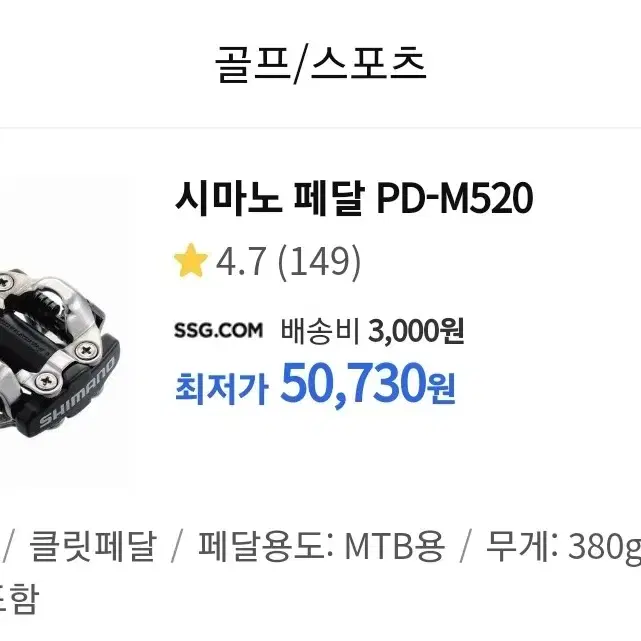Viewport: 641px width, 641px height.
Task: Click the 3,000원 amount
Action: (416, 331)
